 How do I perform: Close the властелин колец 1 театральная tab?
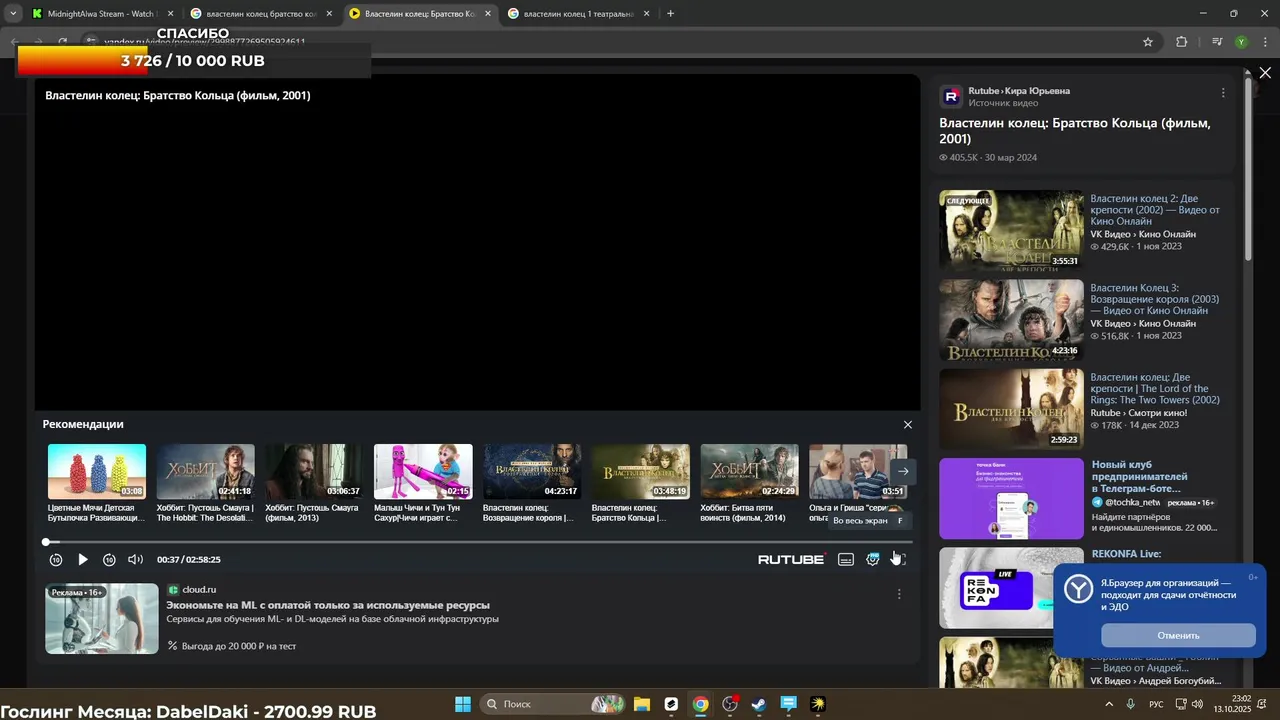coord(646,14)
